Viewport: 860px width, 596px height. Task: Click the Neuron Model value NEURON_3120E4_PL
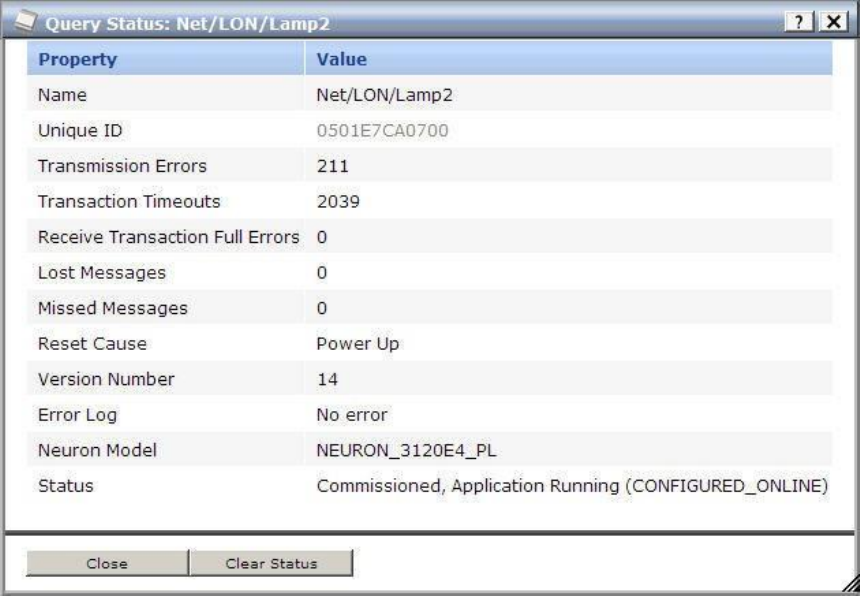pos(406,450)
